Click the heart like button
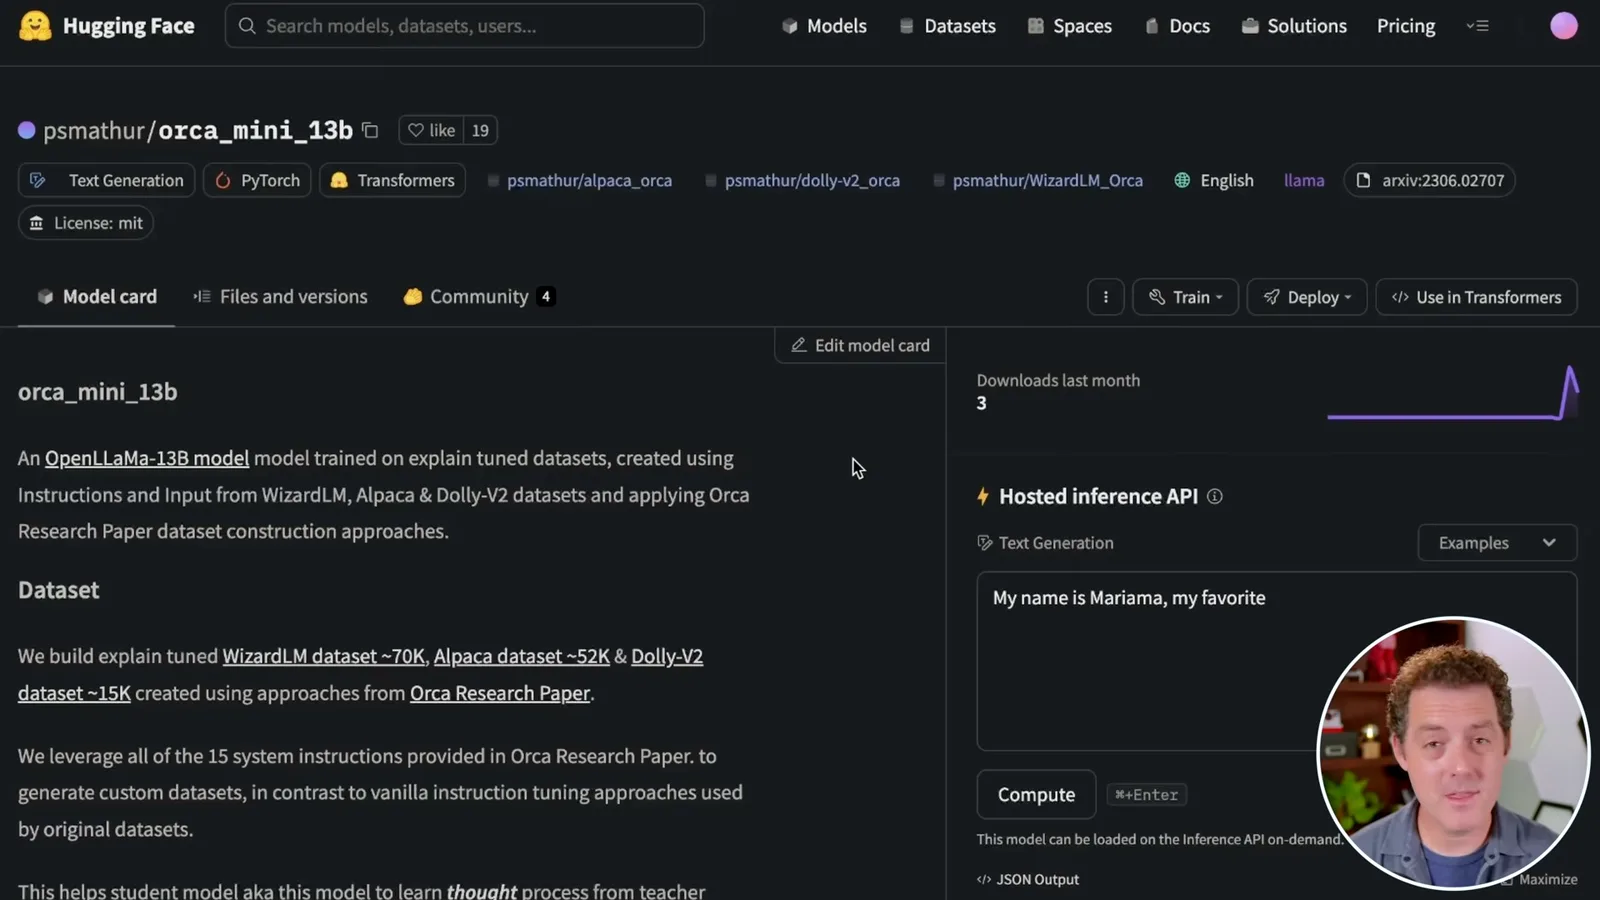1600x900 pixels. [431, 130]
